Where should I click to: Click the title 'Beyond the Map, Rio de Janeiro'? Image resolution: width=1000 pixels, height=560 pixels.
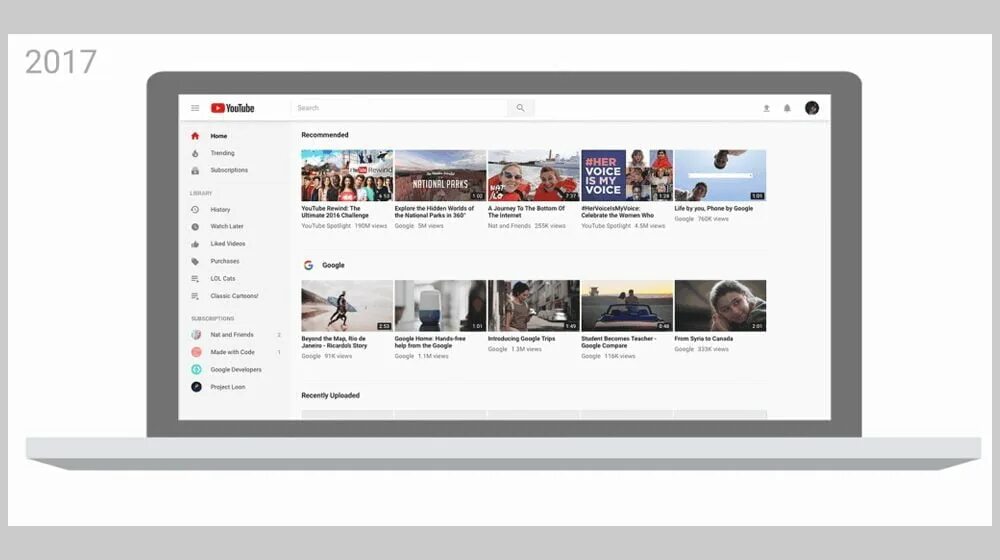click(x=334, y=342)
